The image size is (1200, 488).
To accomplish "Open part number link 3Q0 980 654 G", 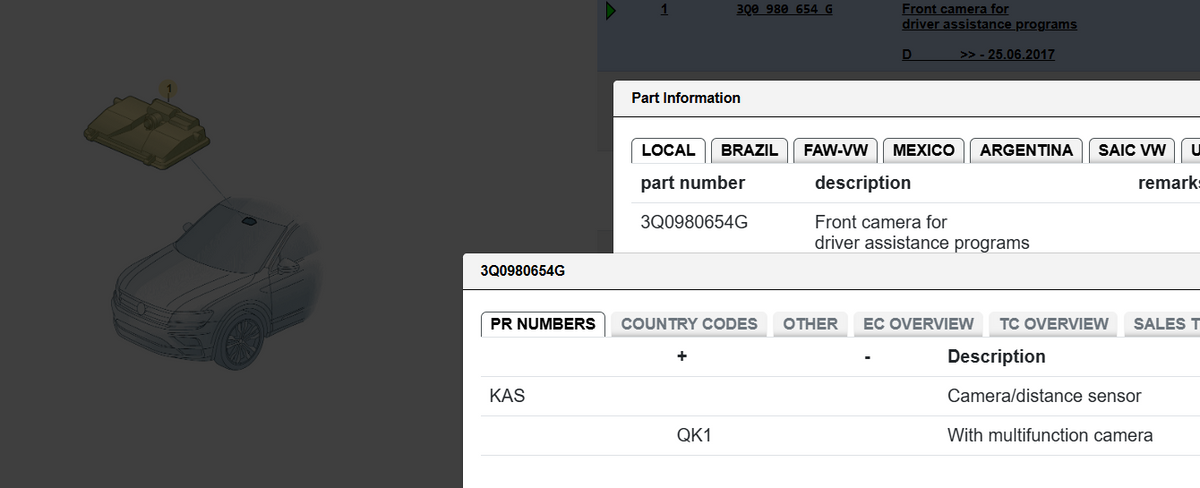I will [783, 9].
